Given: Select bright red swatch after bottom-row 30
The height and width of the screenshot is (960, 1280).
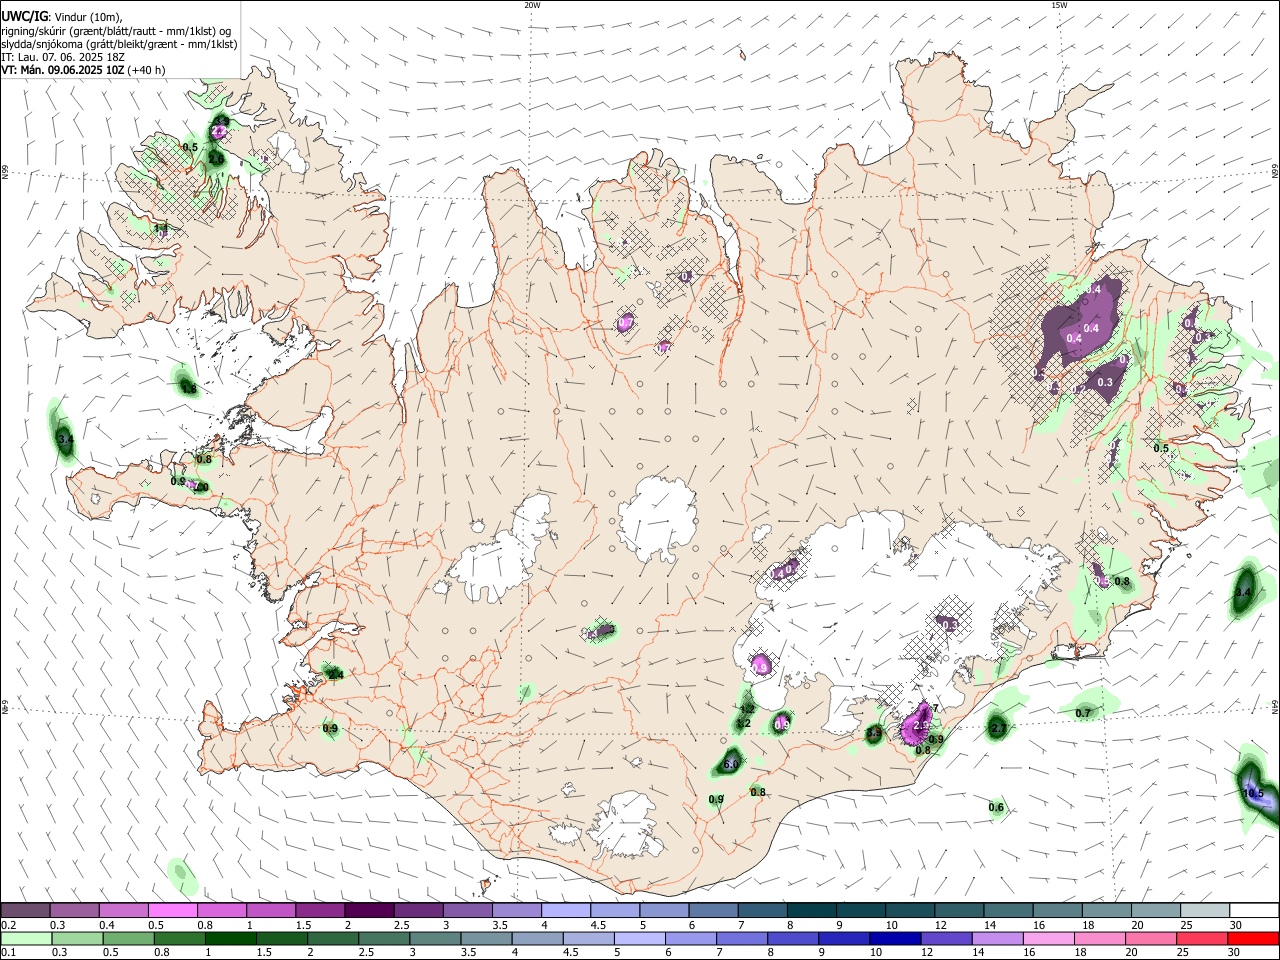Looking at the screenshot, I should (x=1253, y=938).
